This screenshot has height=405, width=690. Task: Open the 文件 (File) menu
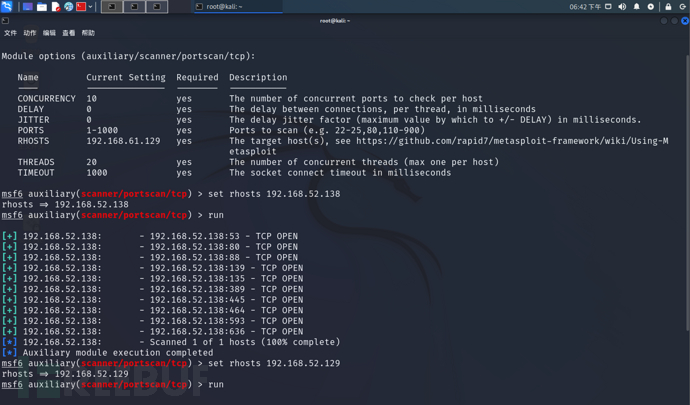tap(11, 33)
